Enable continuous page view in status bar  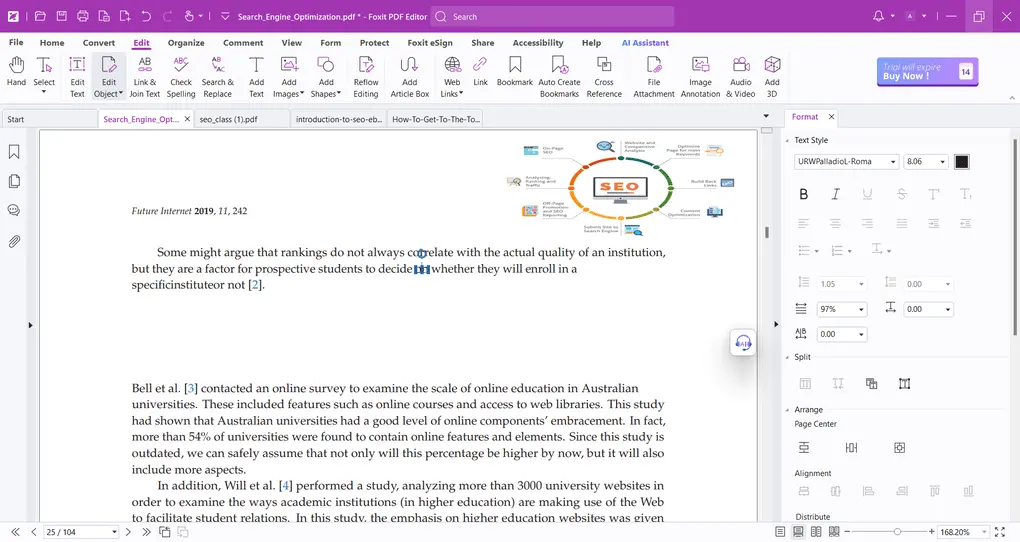[798, 532]
